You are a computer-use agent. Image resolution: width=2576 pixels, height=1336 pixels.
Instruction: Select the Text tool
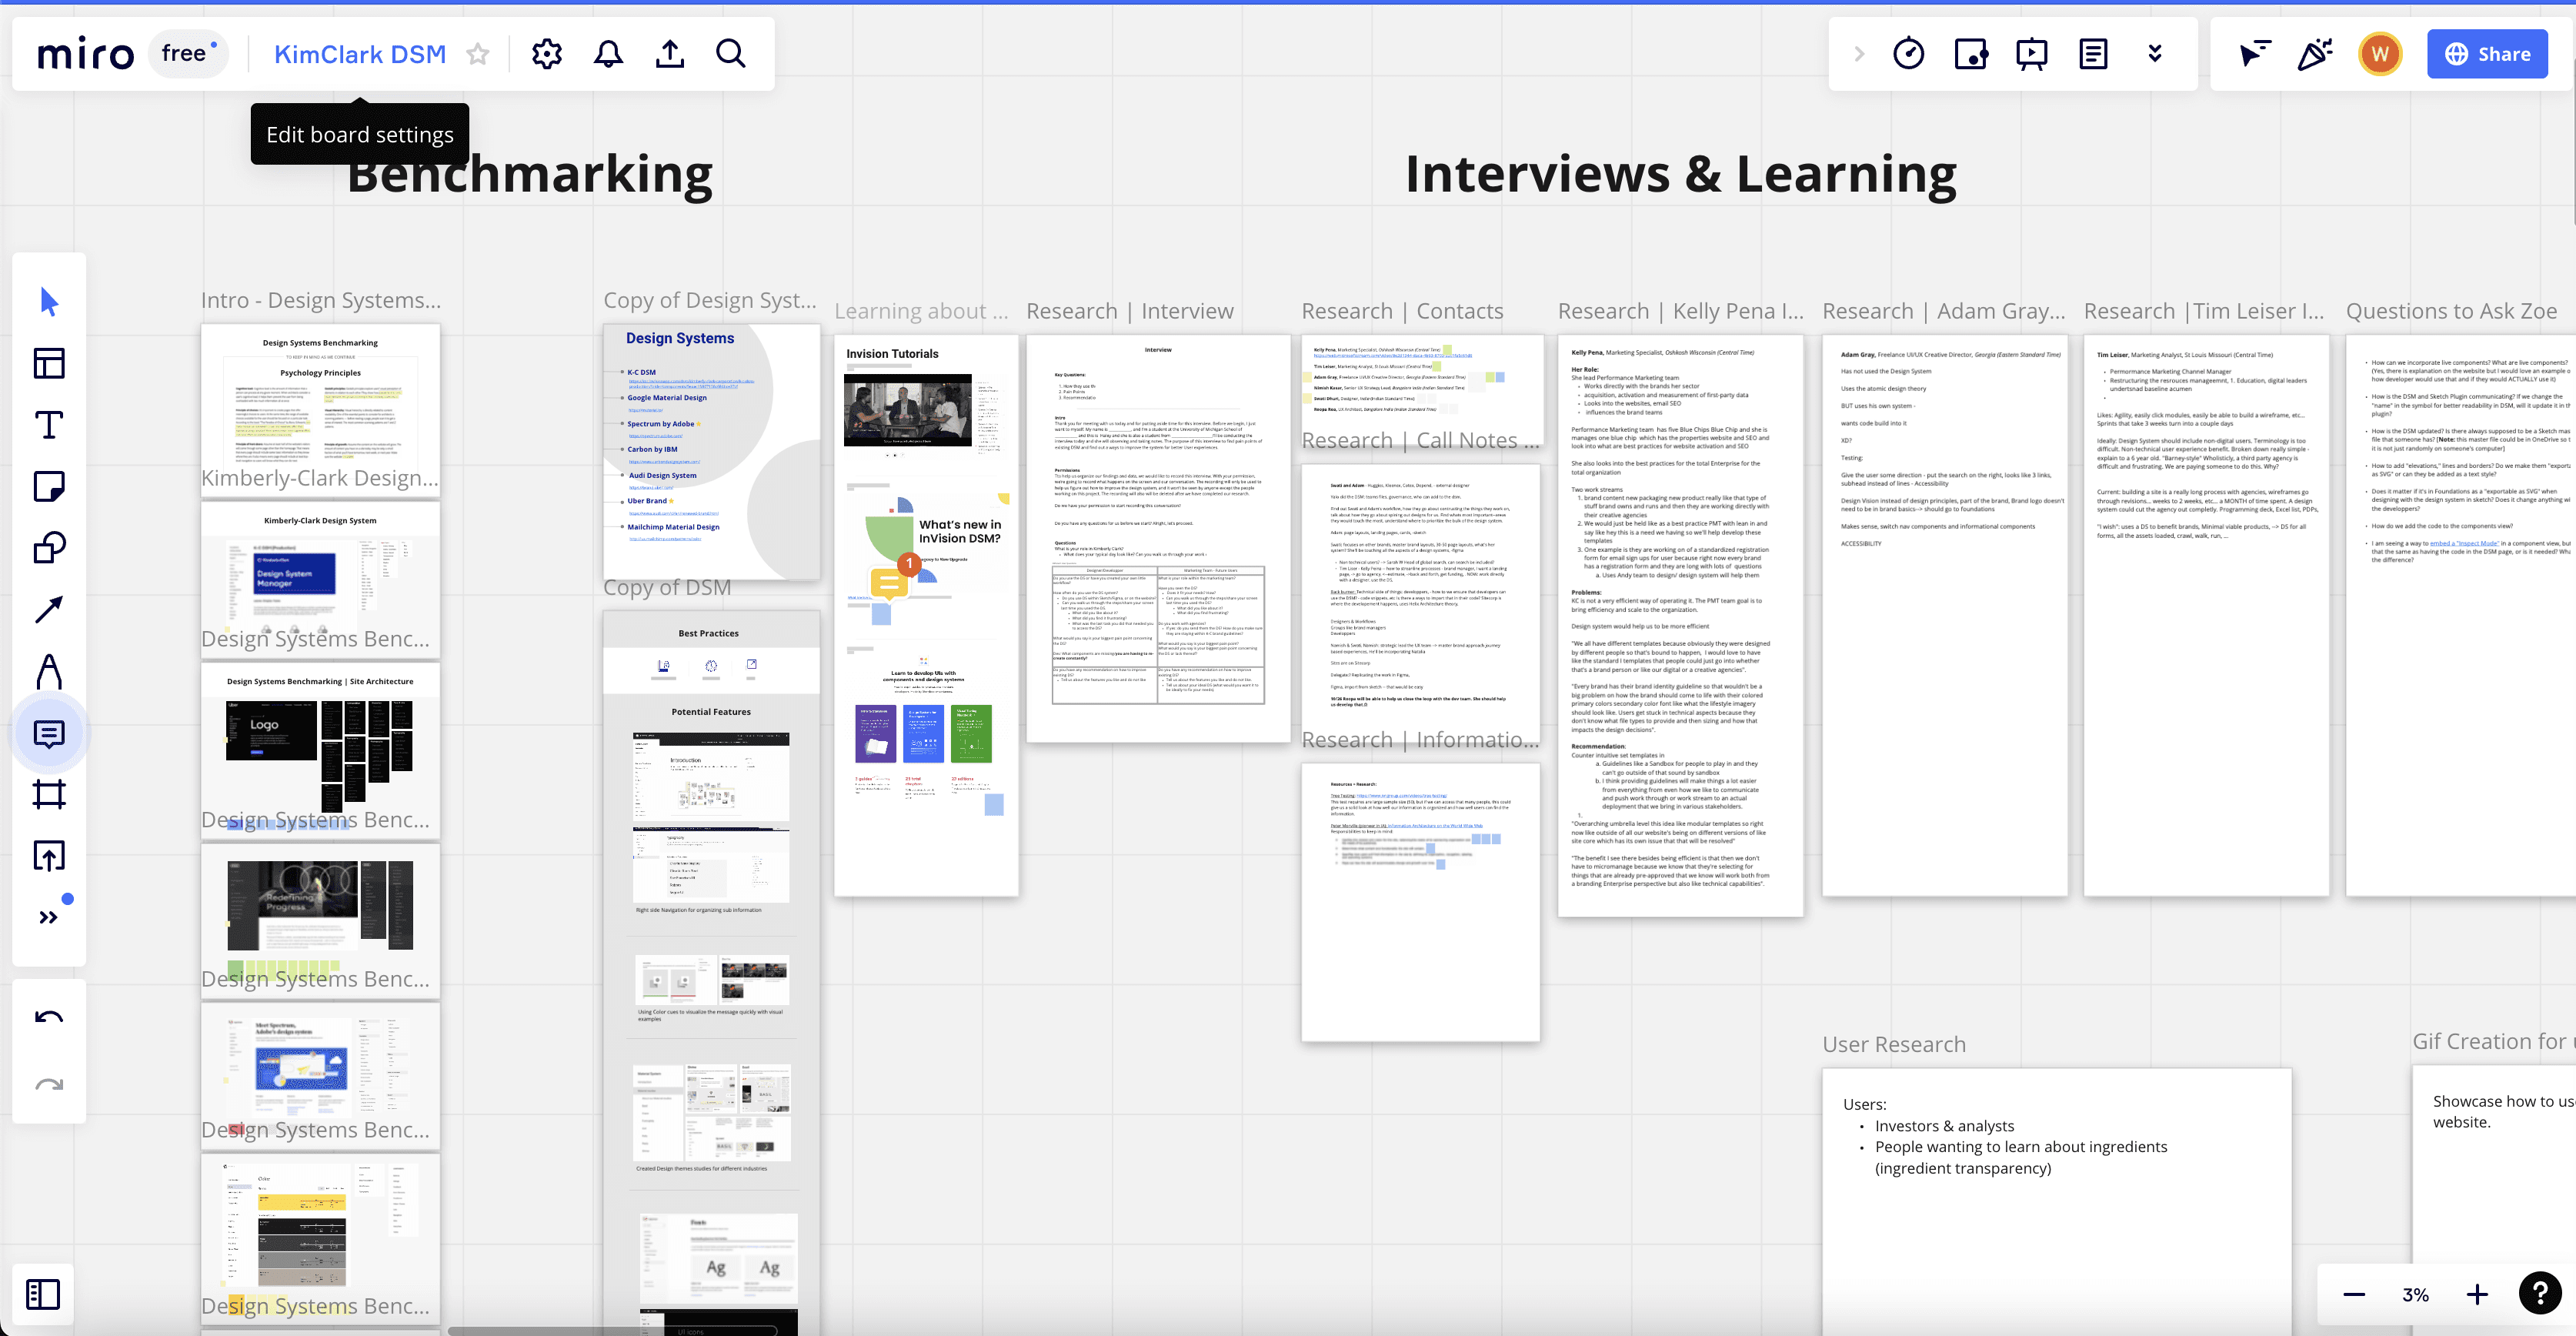coord(49,425)
